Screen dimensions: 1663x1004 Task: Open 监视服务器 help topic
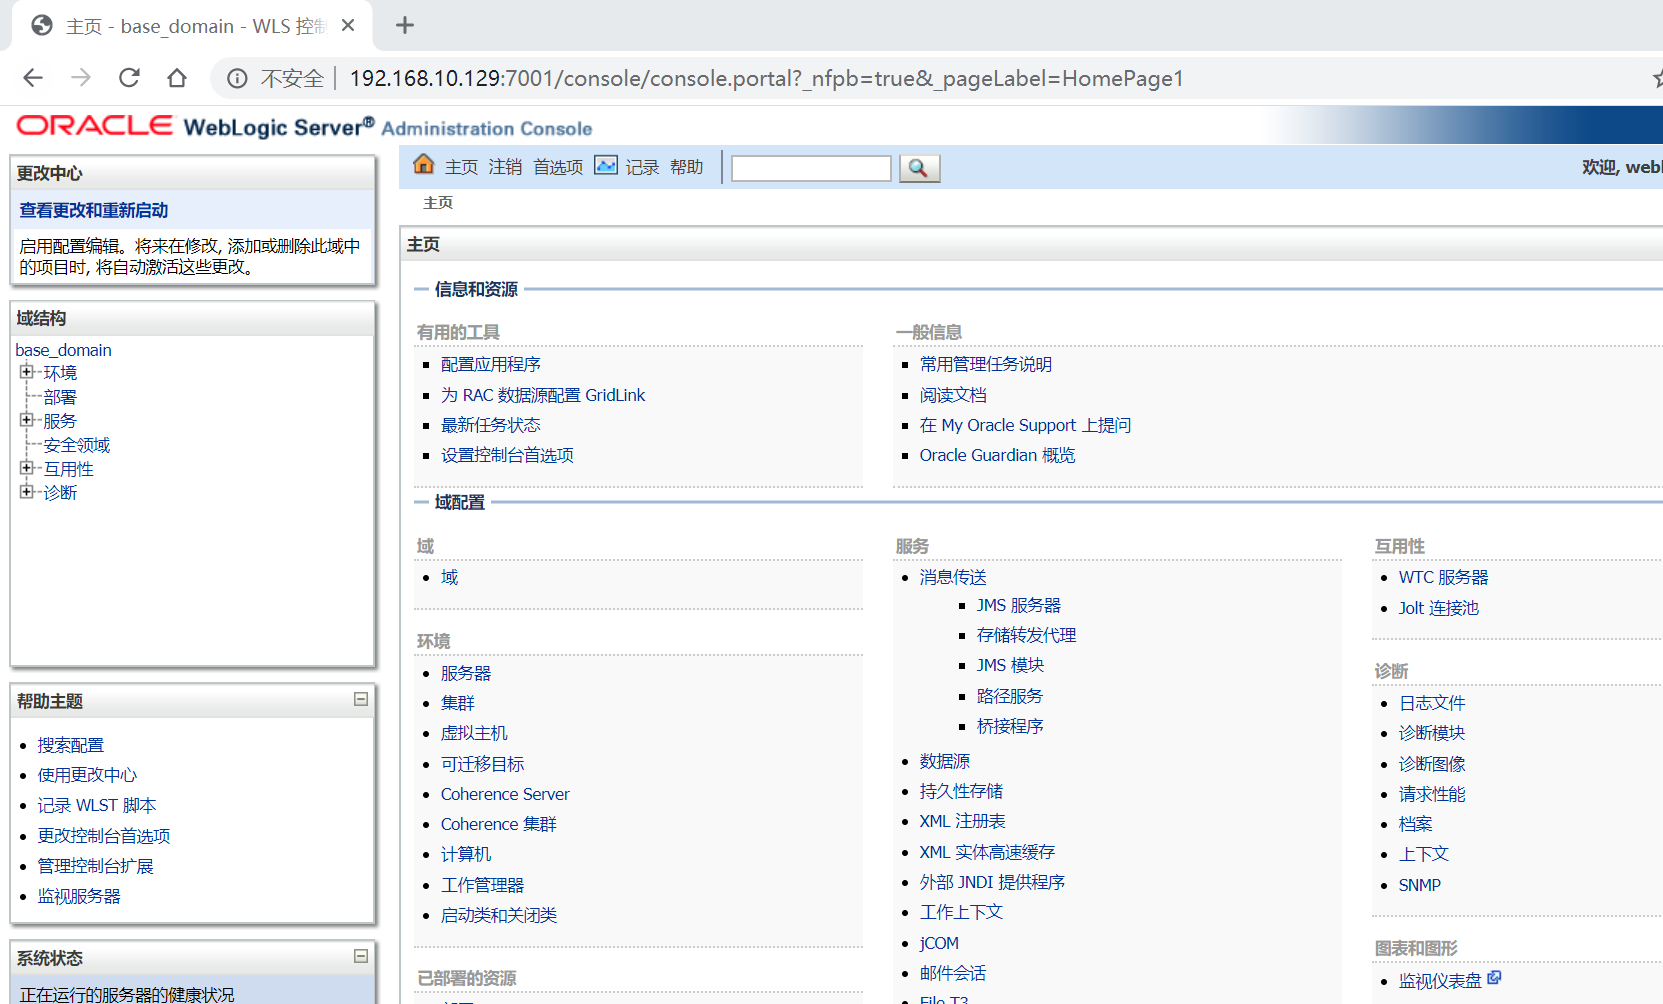79,896
